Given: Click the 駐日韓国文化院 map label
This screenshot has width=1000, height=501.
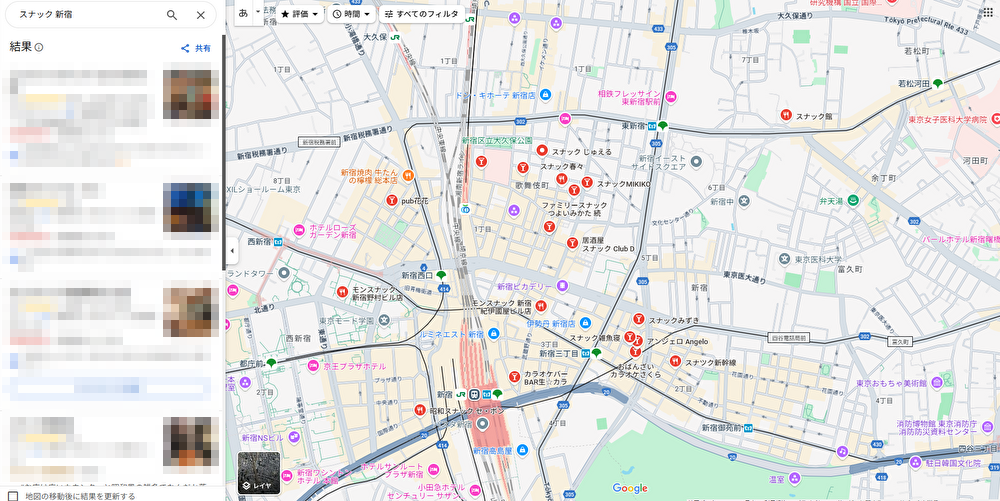Looking at the screenshot, I should click(x=953, y=463).
